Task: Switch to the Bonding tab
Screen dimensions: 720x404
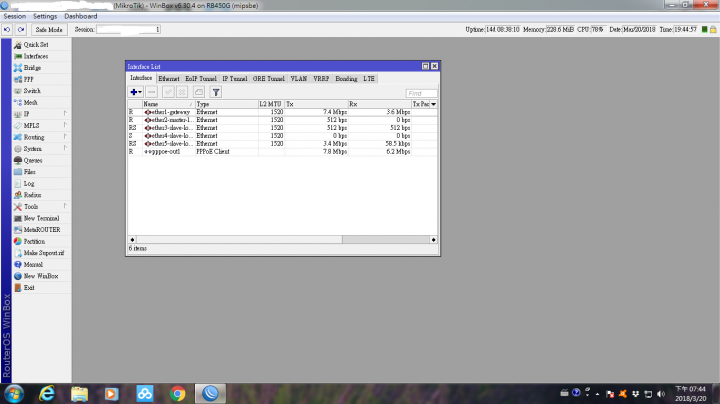Action: [346, 79]
